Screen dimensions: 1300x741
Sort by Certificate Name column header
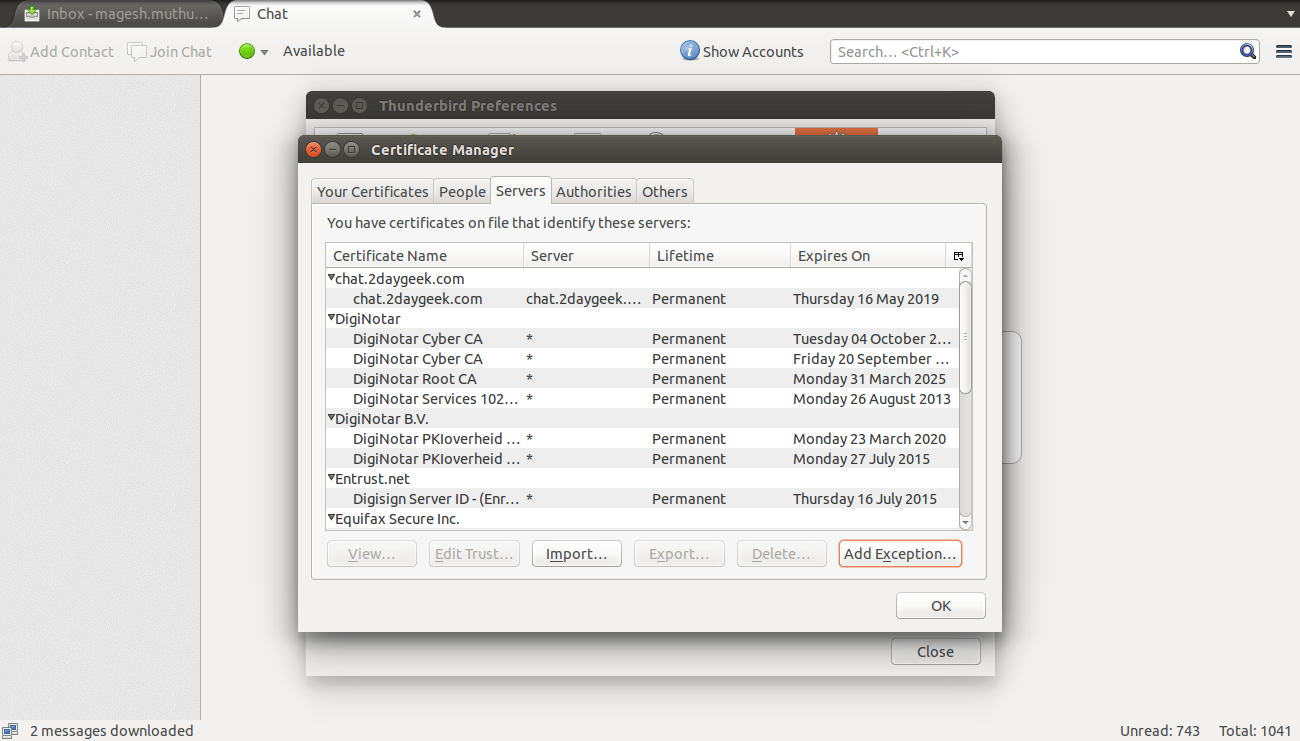424,256
